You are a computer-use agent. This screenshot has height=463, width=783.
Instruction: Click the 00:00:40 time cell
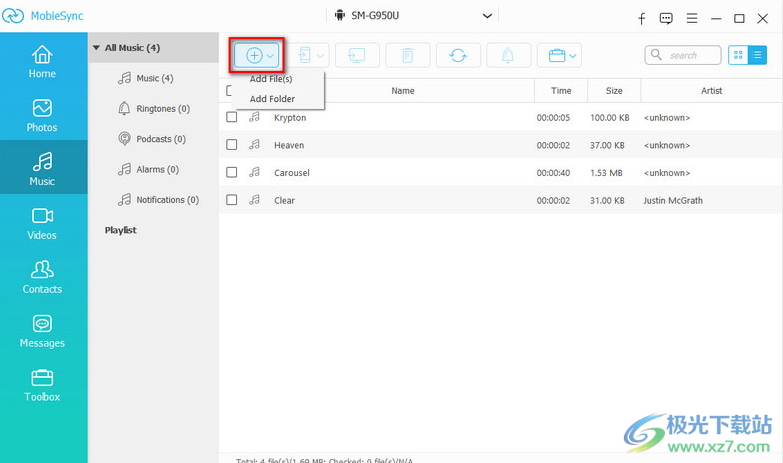pyautogui.click(x=553, y=173)
